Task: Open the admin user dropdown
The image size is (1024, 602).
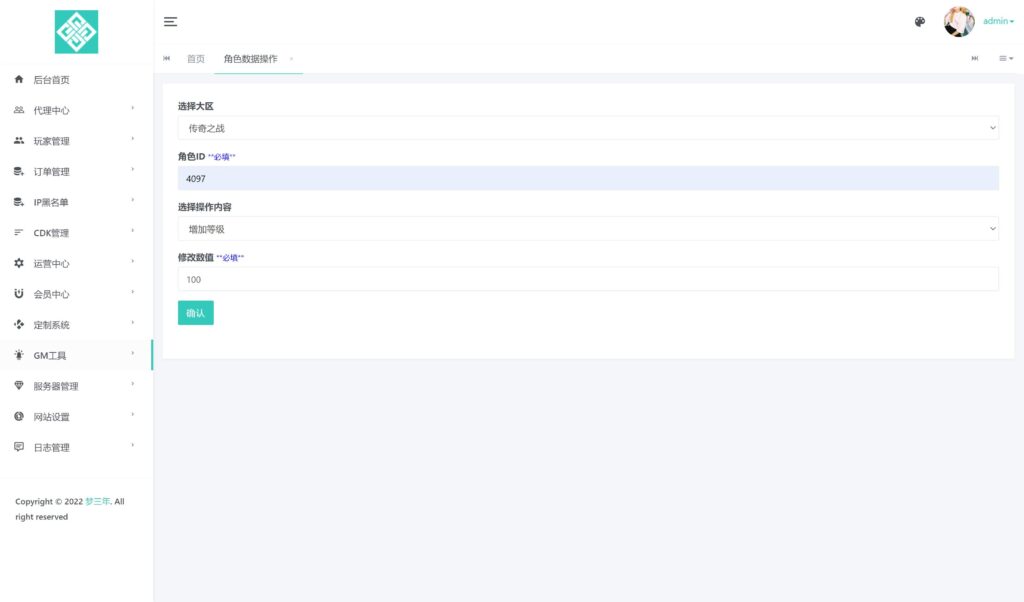Action: pos(998,22)
